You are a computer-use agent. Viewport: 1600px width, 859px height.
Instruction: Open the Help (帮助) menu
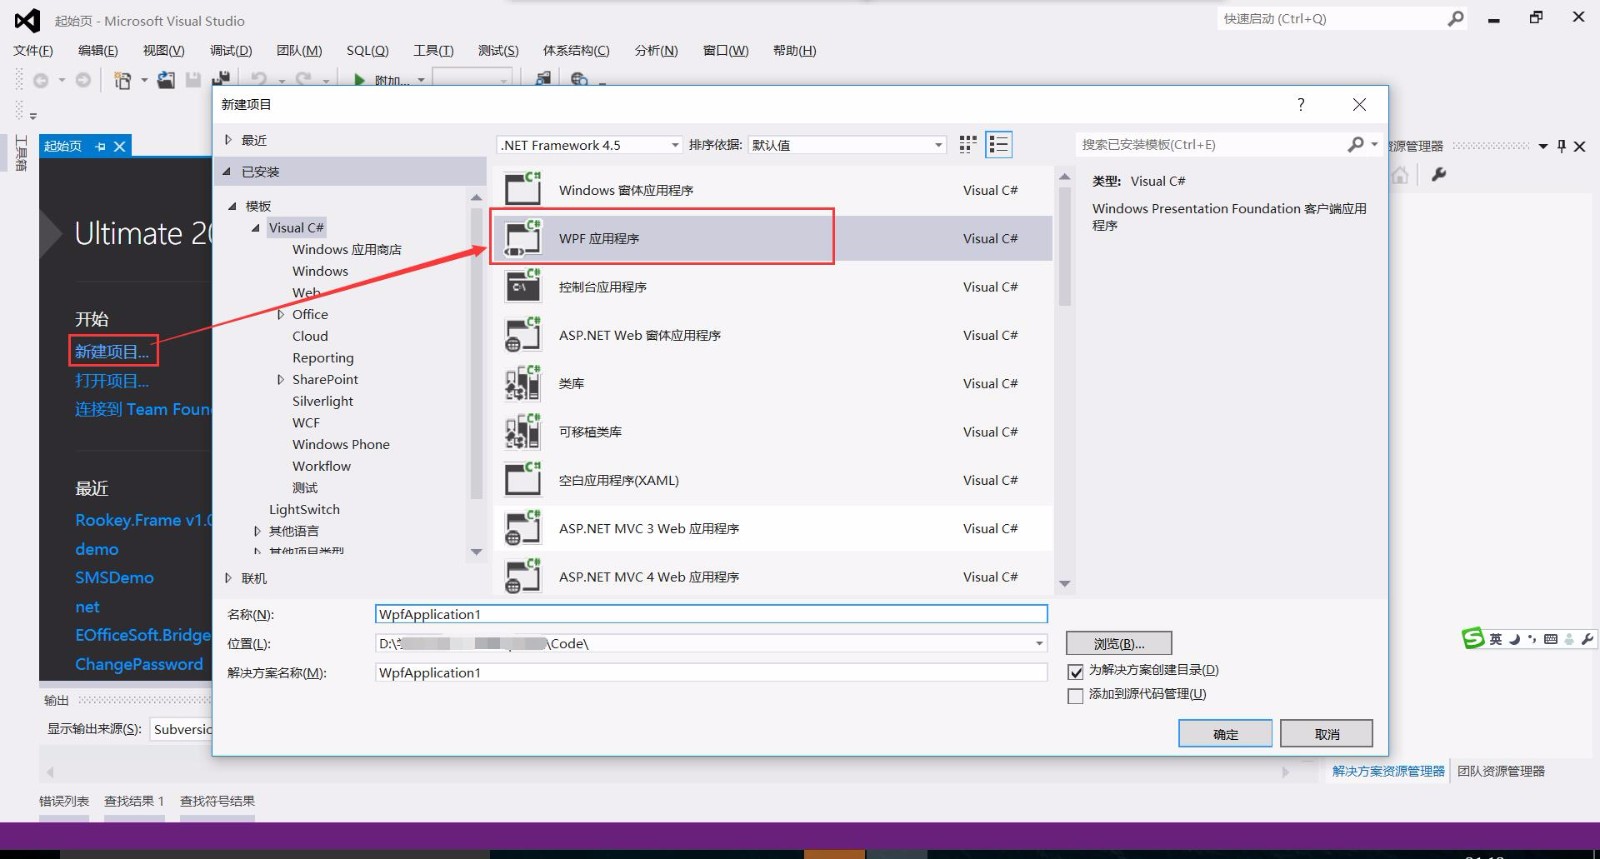[x=795, y=51]
